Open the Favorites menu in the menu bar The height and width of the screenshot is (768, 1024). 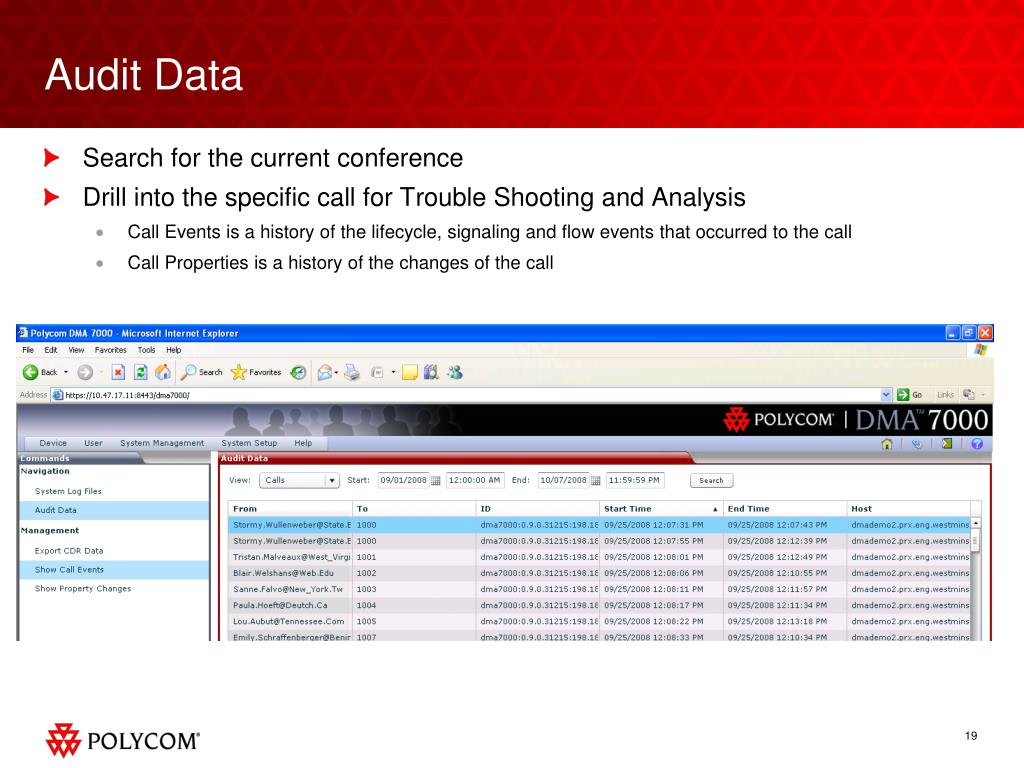[x=110, y=350]
